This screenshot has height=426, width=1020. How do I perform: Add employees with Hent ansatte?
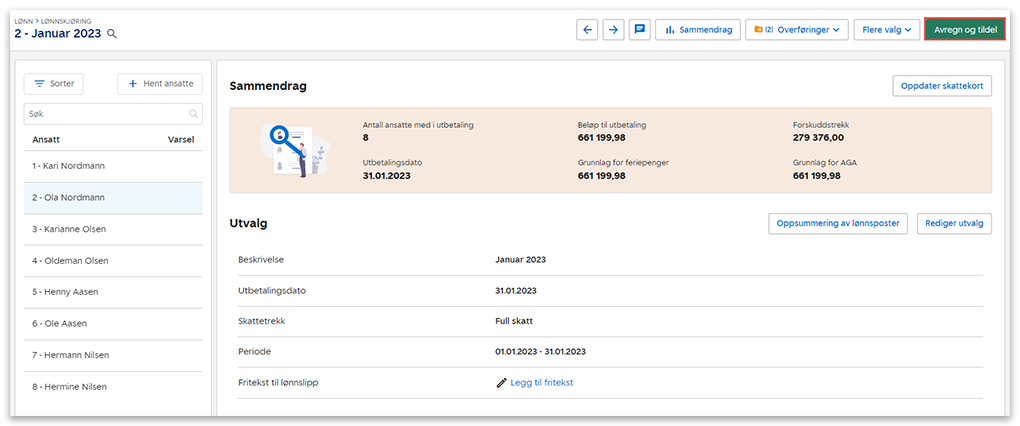point(160,84)
